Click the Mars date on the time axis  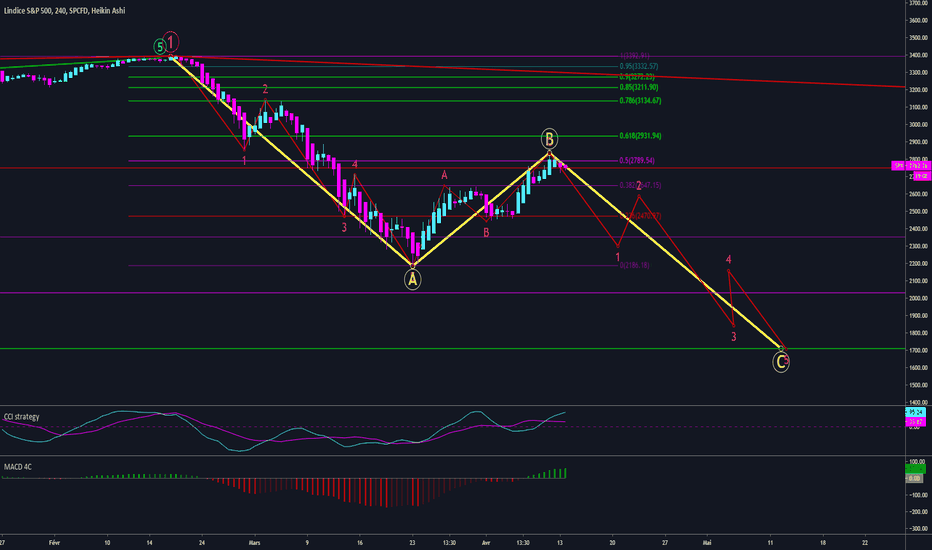coord(254,543)
